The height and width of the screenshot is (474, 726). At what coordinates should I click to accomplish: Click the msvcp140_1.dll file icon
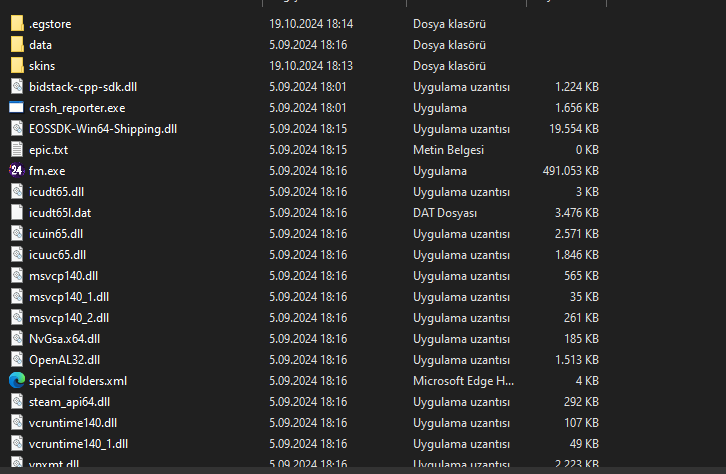point(17,297)
